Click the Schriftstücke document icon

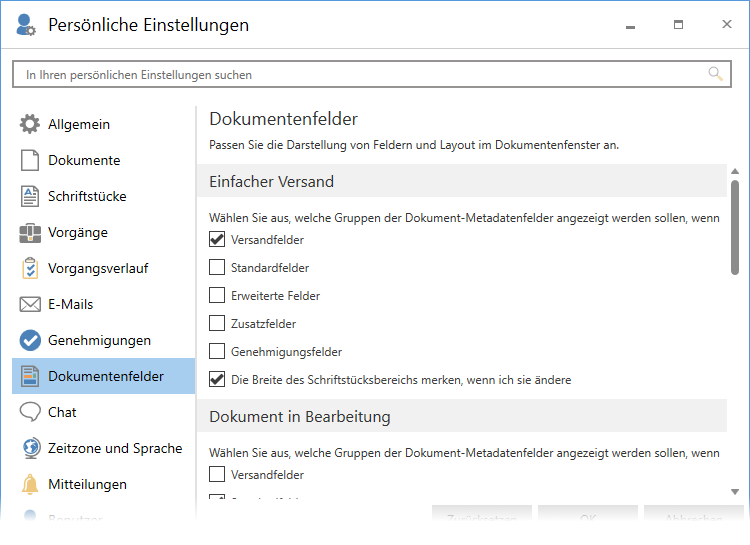30,196
